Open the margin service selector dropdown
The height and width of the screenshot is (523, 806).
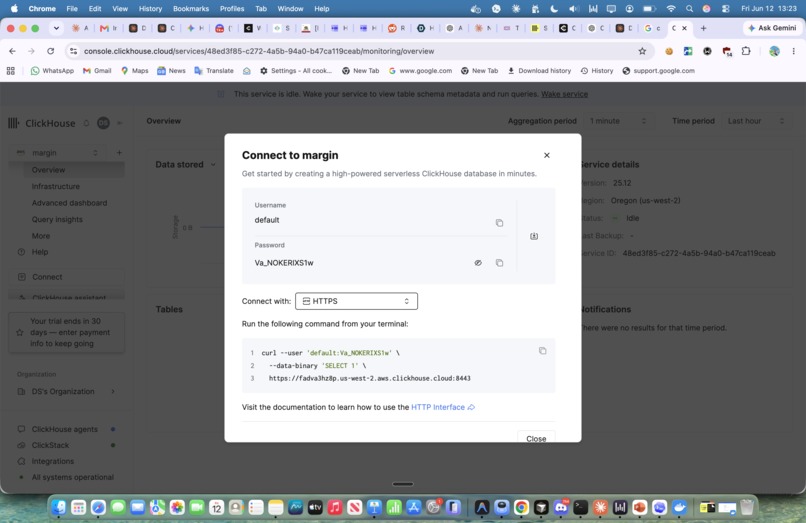[58, 153]
